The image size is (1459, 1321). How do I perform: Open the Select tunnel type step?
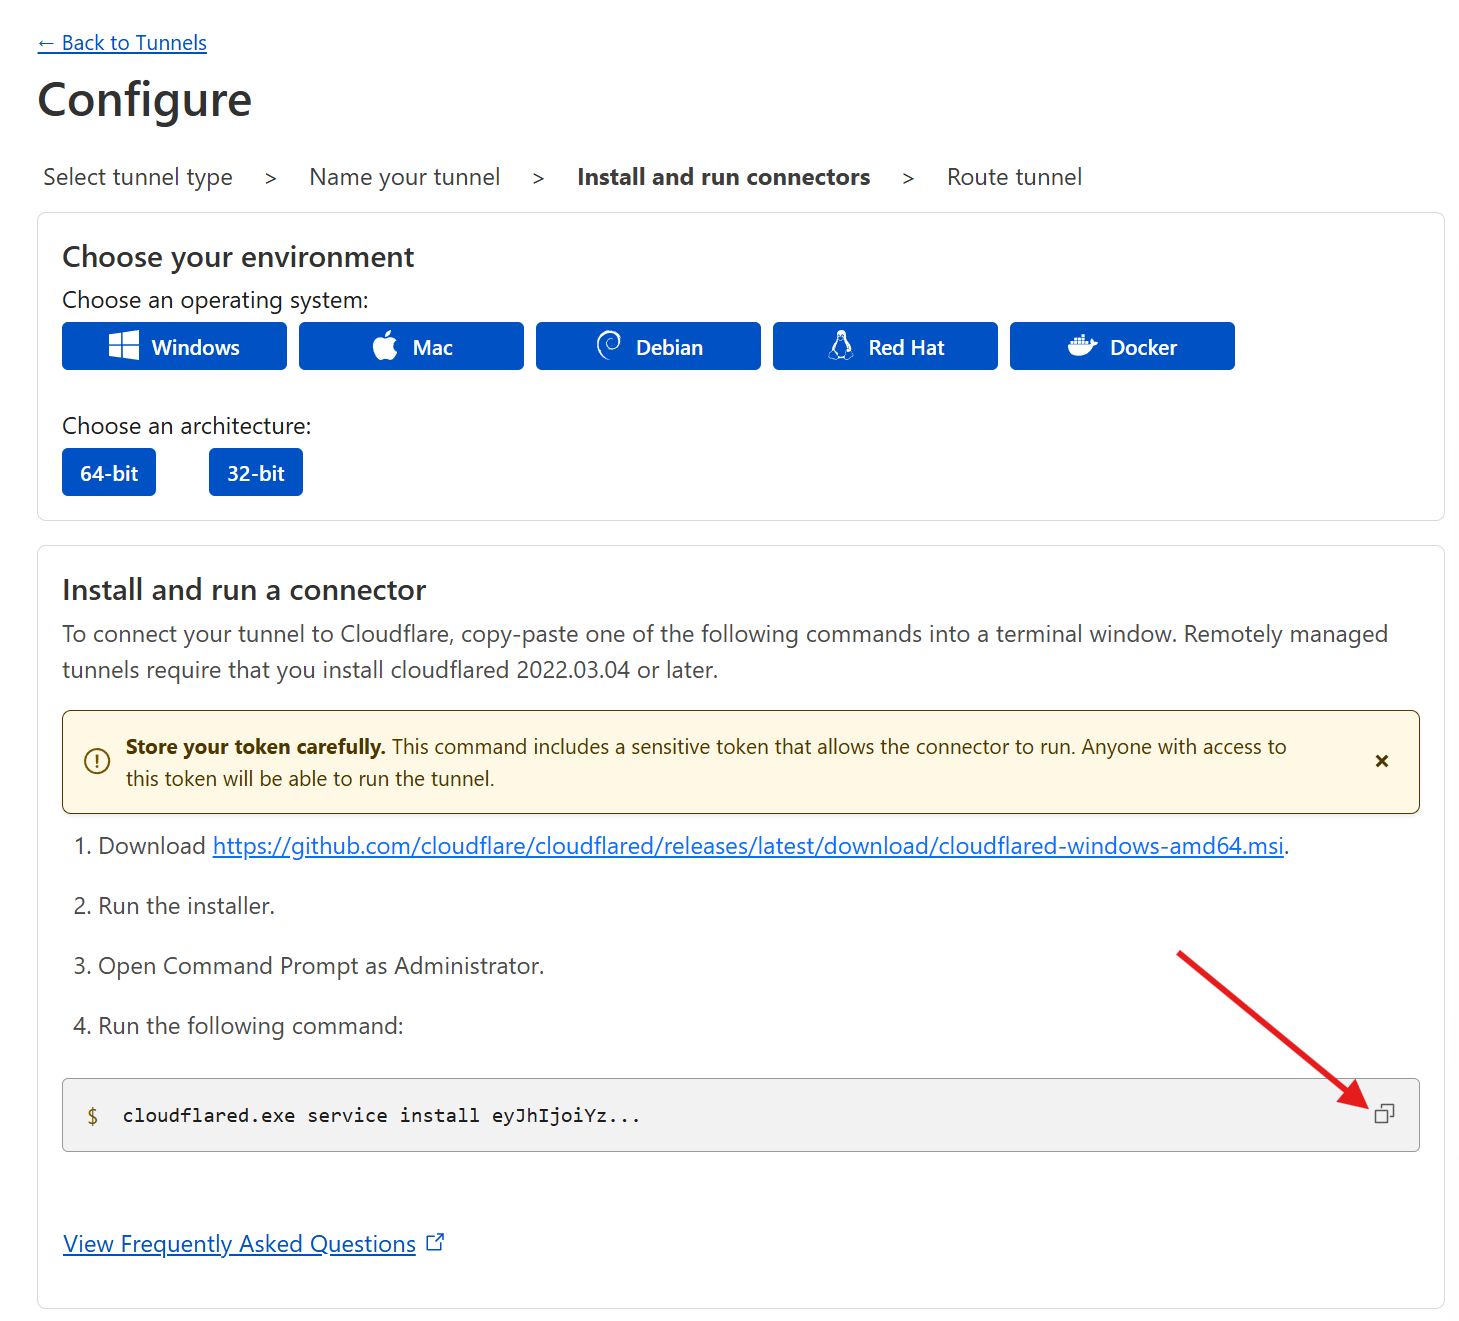coord(137,176)
